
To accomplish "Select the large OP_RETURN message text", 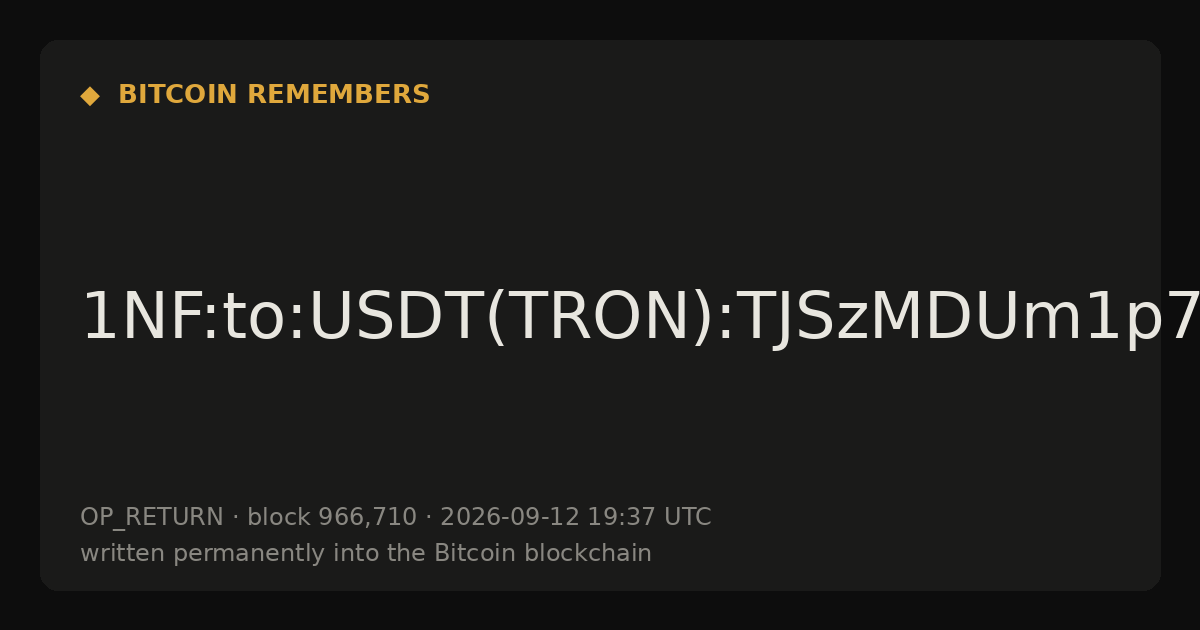I will click(x=640, y=318).
